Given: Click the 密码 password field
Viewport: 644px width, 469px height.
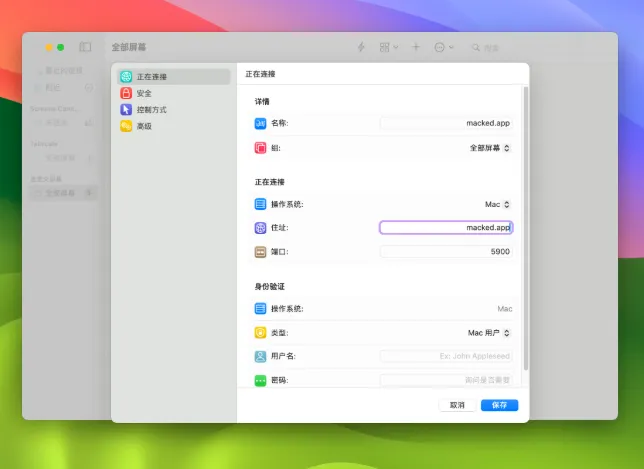Looking at the screenshot, I should (446, 380).
